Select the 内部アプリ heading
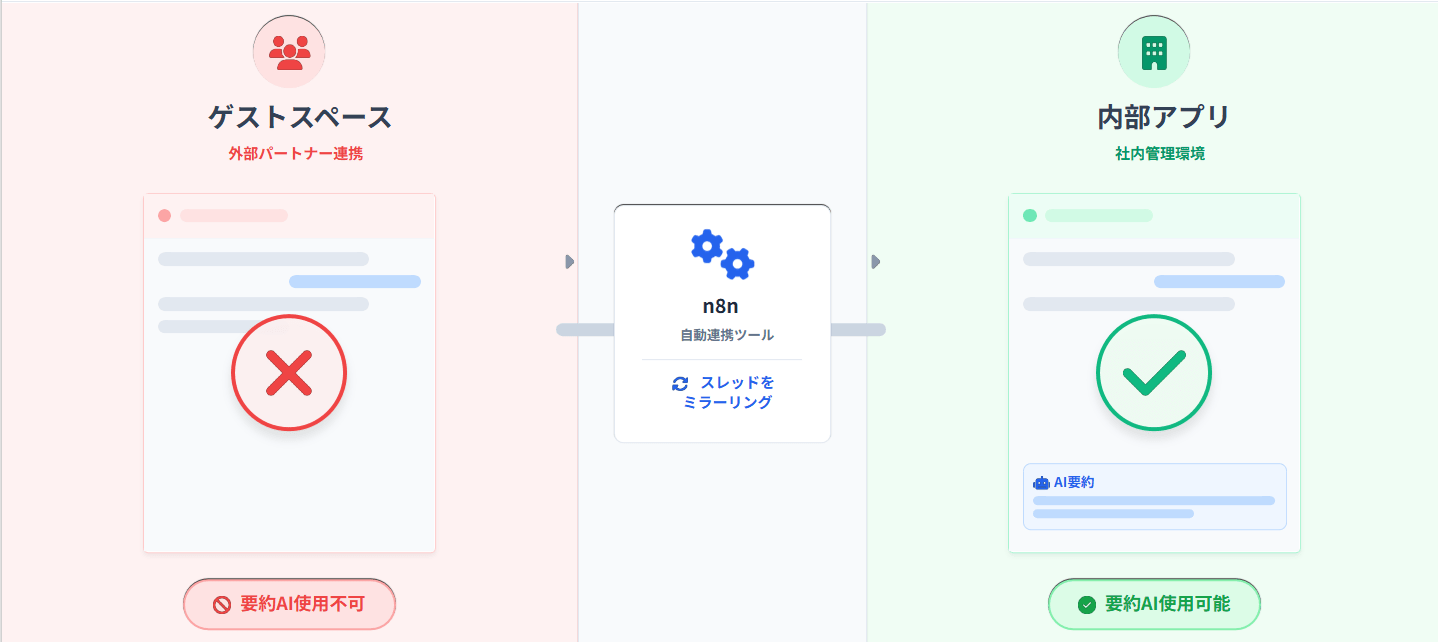Image resolution: width=1438 pixels, height=642 pixels. click(x=1164, y=118)
